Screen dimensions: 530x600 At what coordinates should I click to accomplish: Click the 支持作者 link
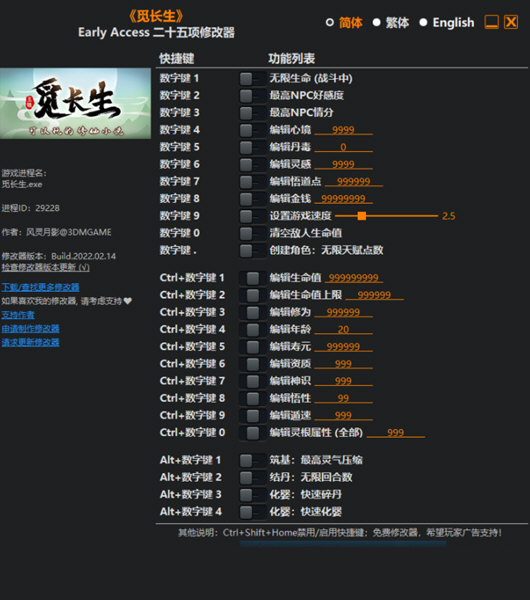(18, 315)
